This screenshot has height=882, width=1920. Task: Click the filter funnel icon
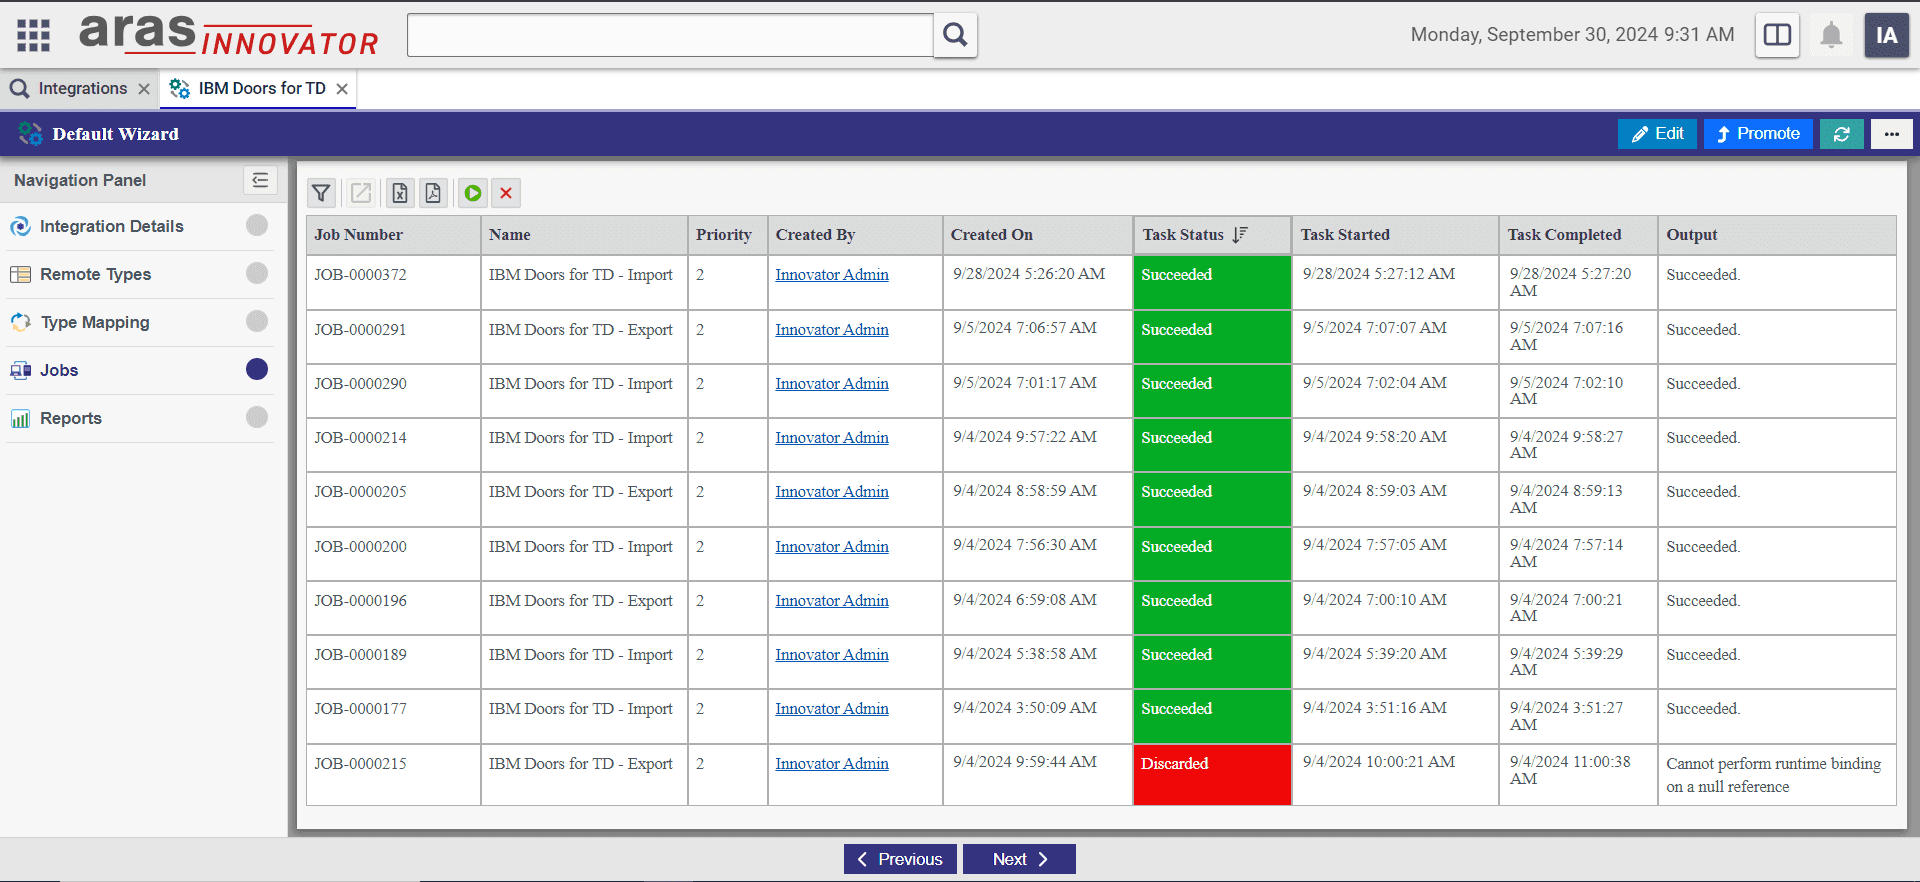[321, 193]
